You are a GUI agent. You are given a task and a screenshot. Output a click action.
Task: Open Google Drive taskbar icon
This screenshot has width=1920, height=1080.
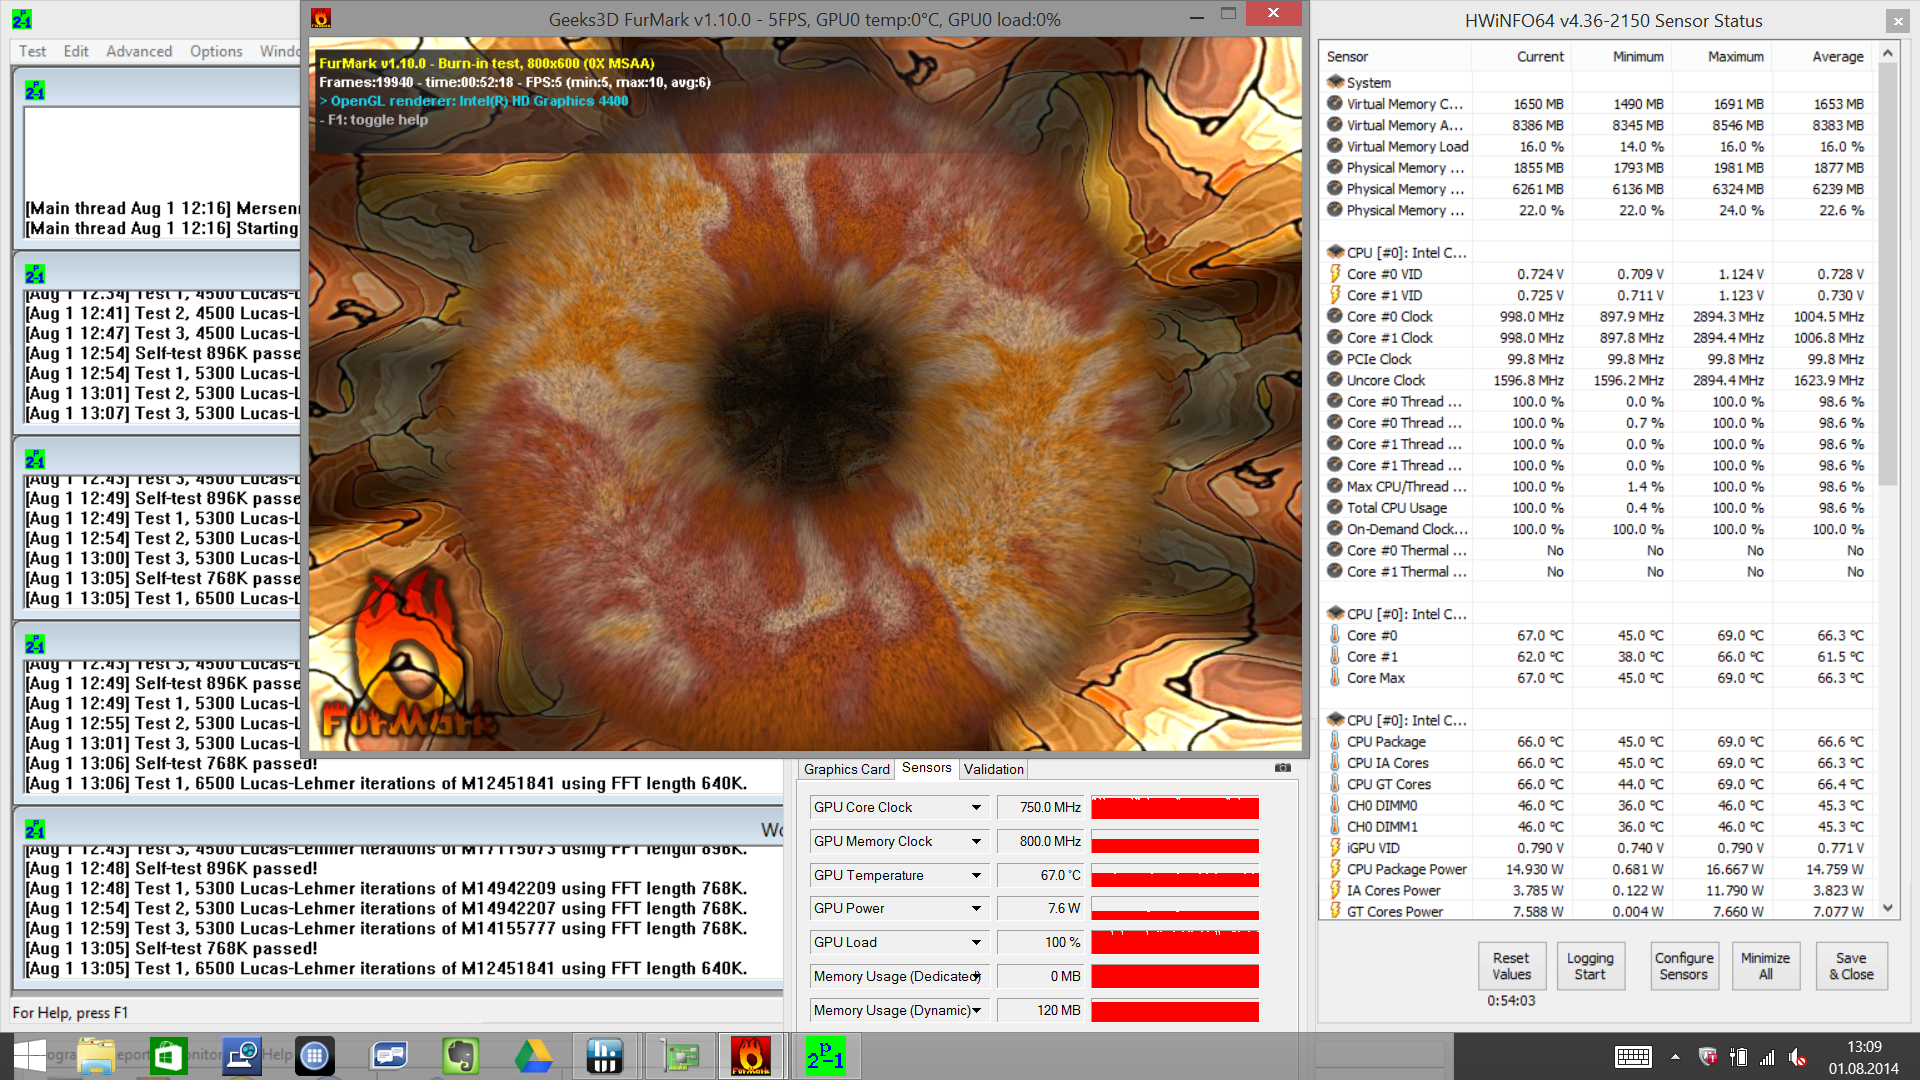533,1056
